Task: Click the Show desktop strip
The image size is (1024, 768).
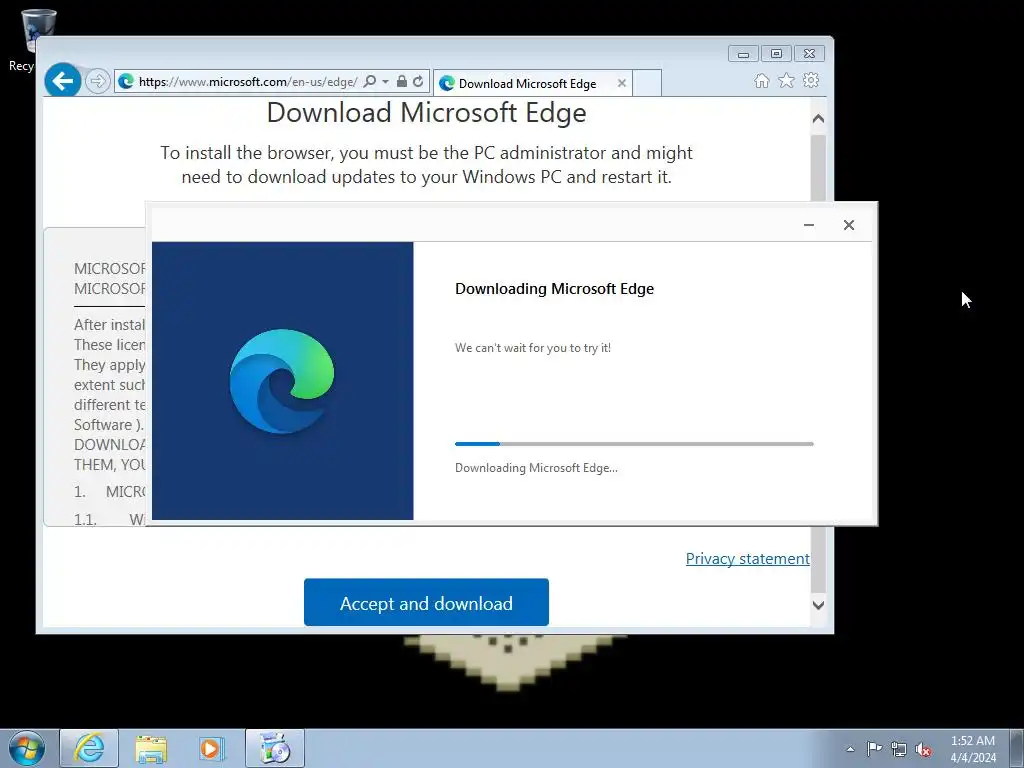Action: (1017, 748)
